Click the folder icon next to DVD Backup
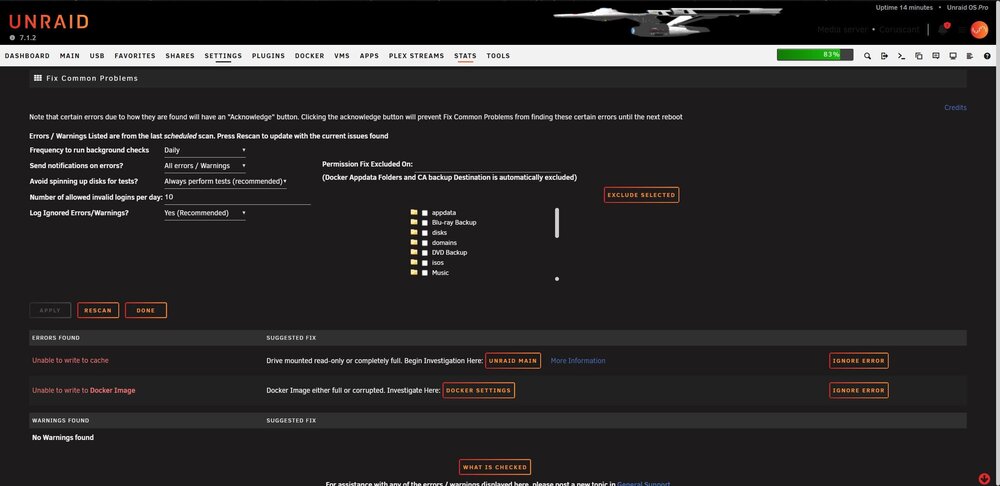Viewport: 1000px width, 486px height. click(x=414, y=252)
